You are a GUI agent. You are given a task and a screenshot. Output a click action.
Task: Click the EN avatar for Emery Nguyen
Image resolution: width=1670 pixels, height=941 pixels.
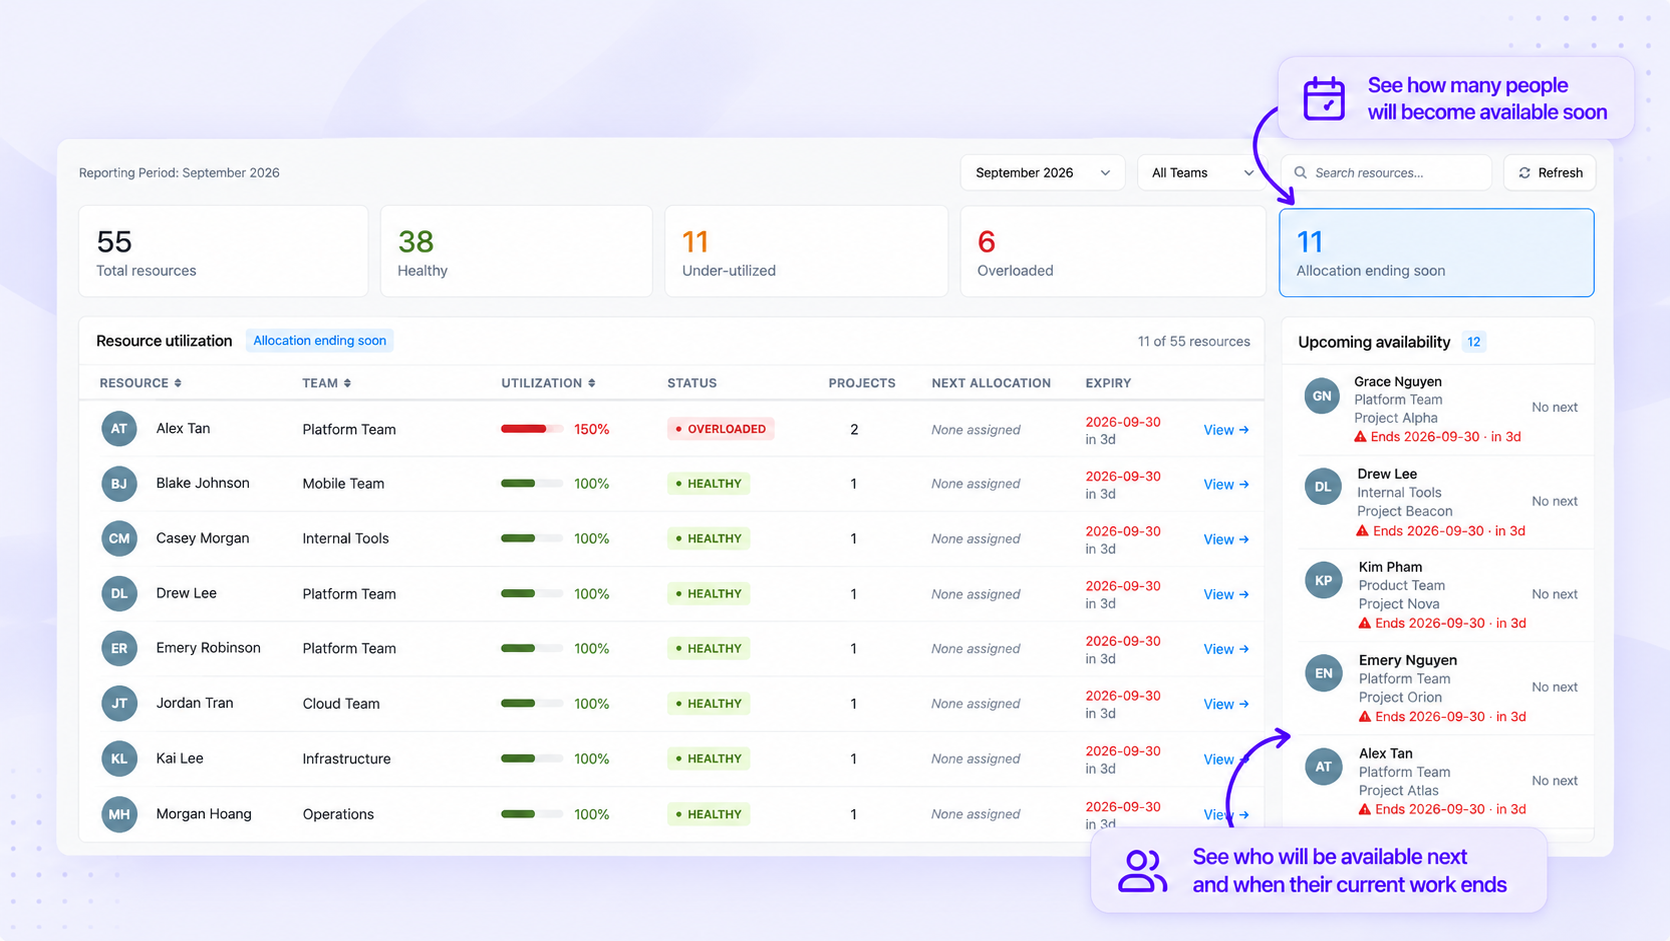(1323, 673)
